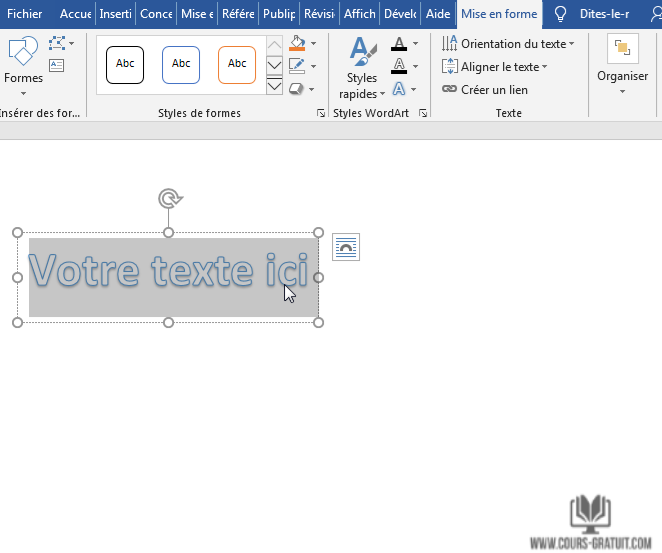The width and height of the screenshot is (662, 553).
Task: Switch to the Fichier tab
Action: (x=25, y=14)
